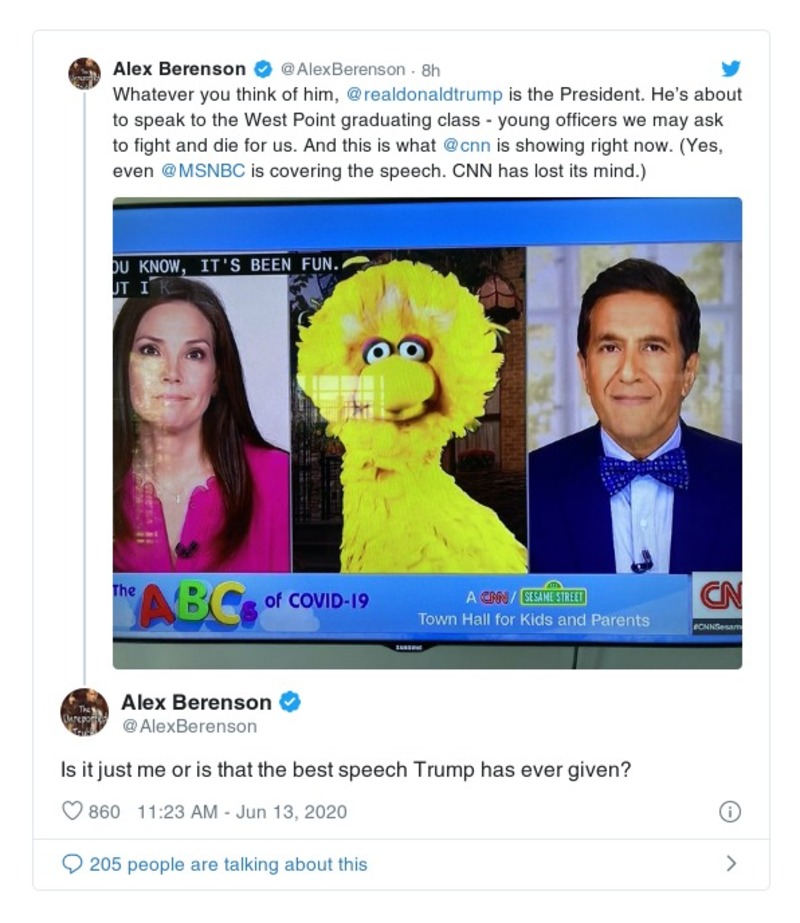Click the verified checkmark on the quoted tweet
Image resolution: width=800 pixels, height=923 pixels.
pyautogui.click(x=291, y=702)
